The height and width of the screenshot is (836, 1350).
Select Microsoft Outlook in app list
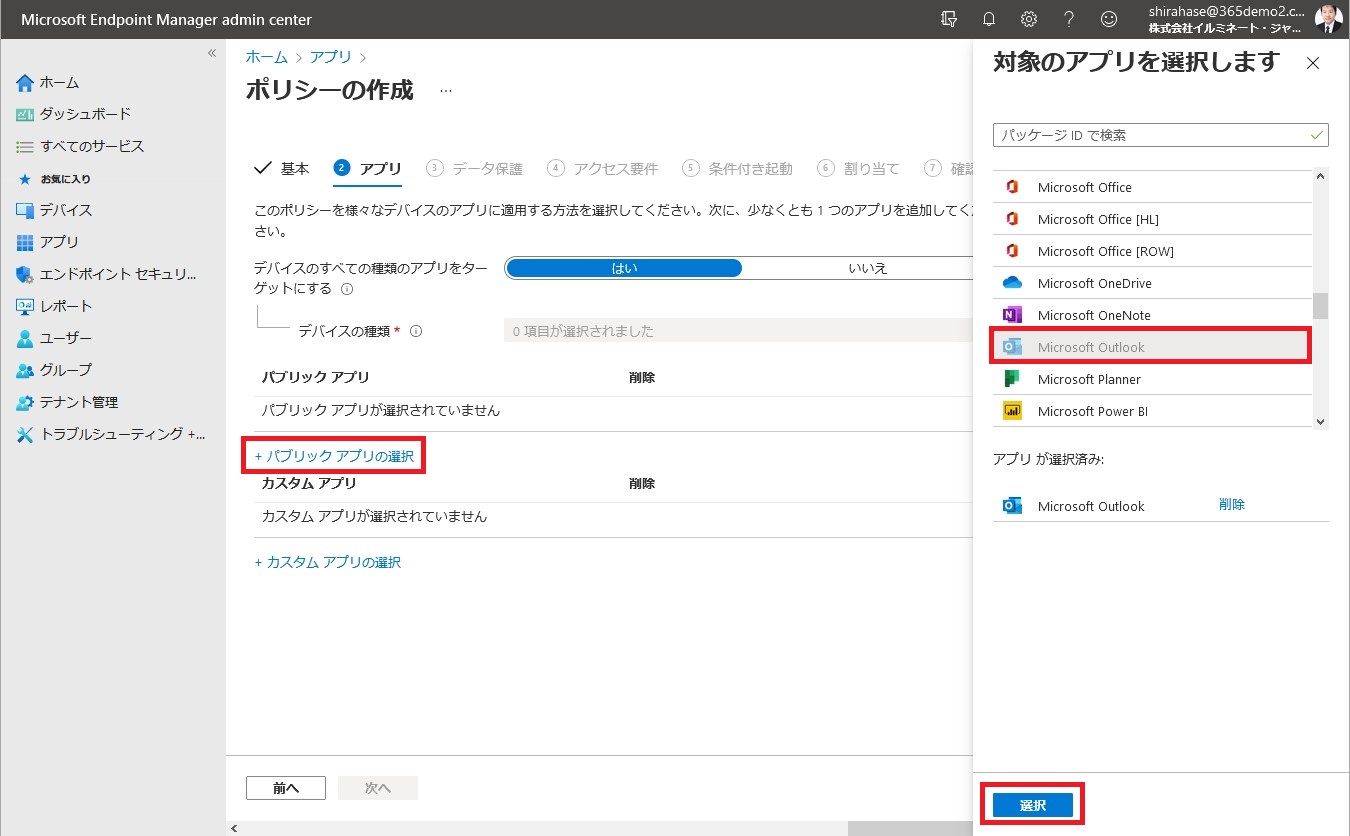[x=1152, y=347]
